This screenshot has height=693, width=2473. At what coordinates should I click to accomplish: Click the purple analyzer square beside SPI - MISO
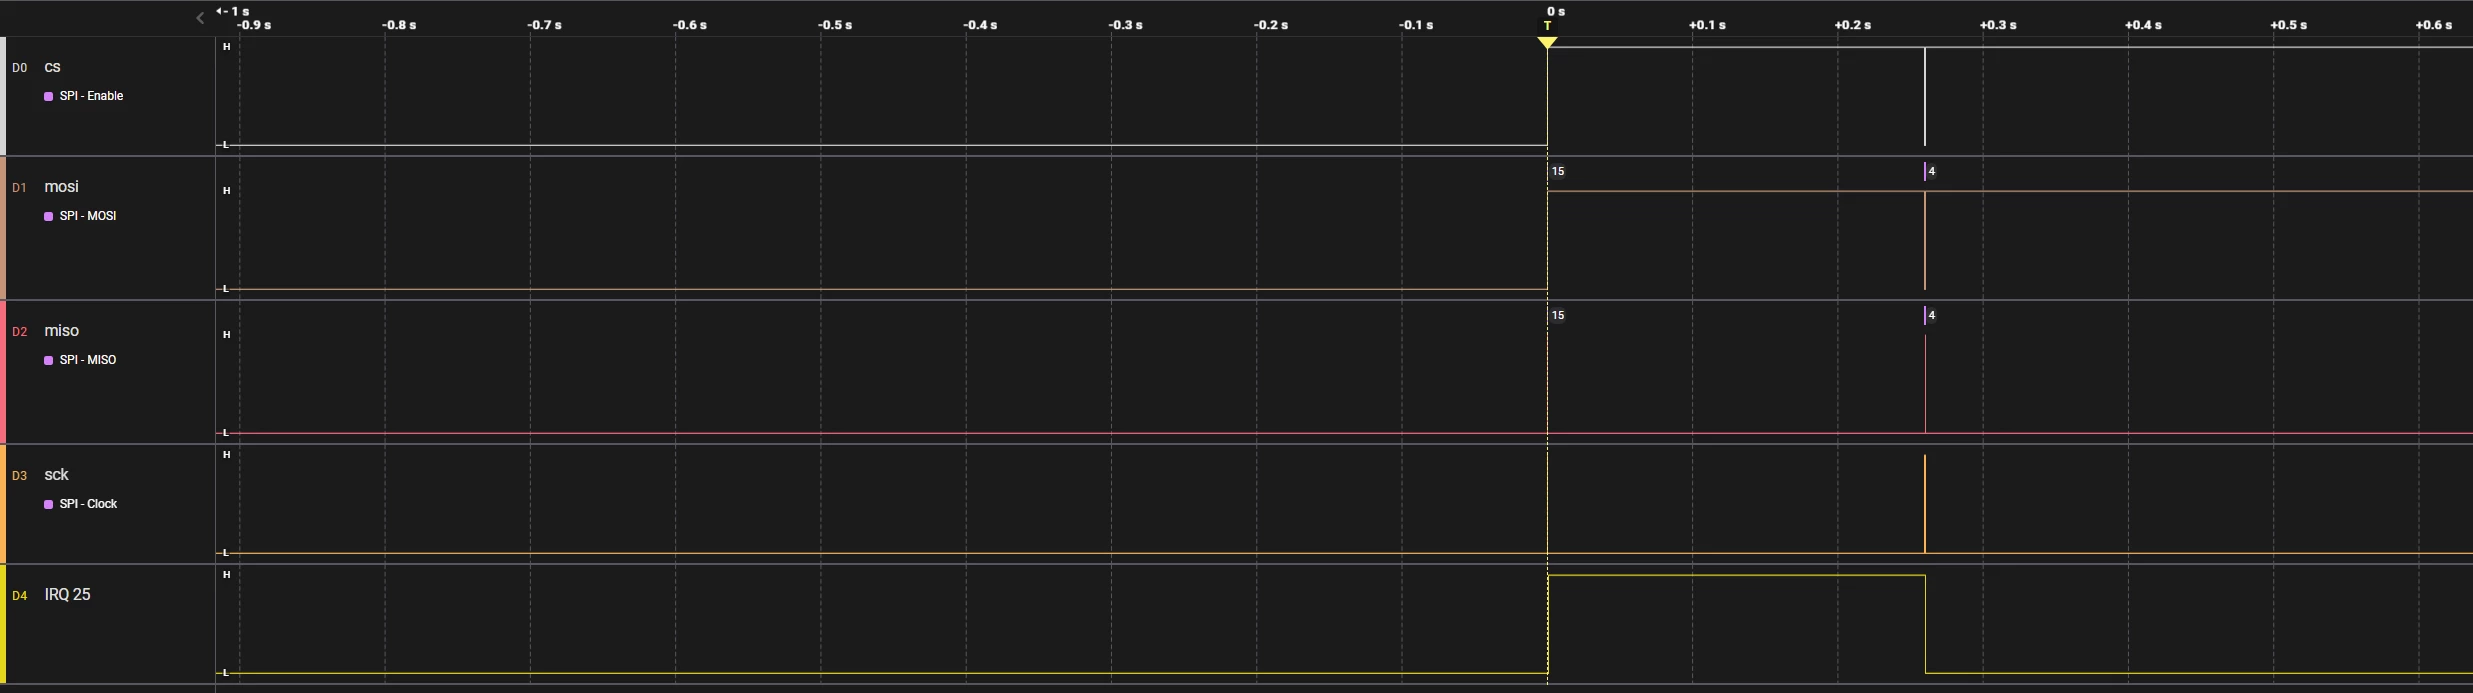pyautogui.click(x=49, y=360)
